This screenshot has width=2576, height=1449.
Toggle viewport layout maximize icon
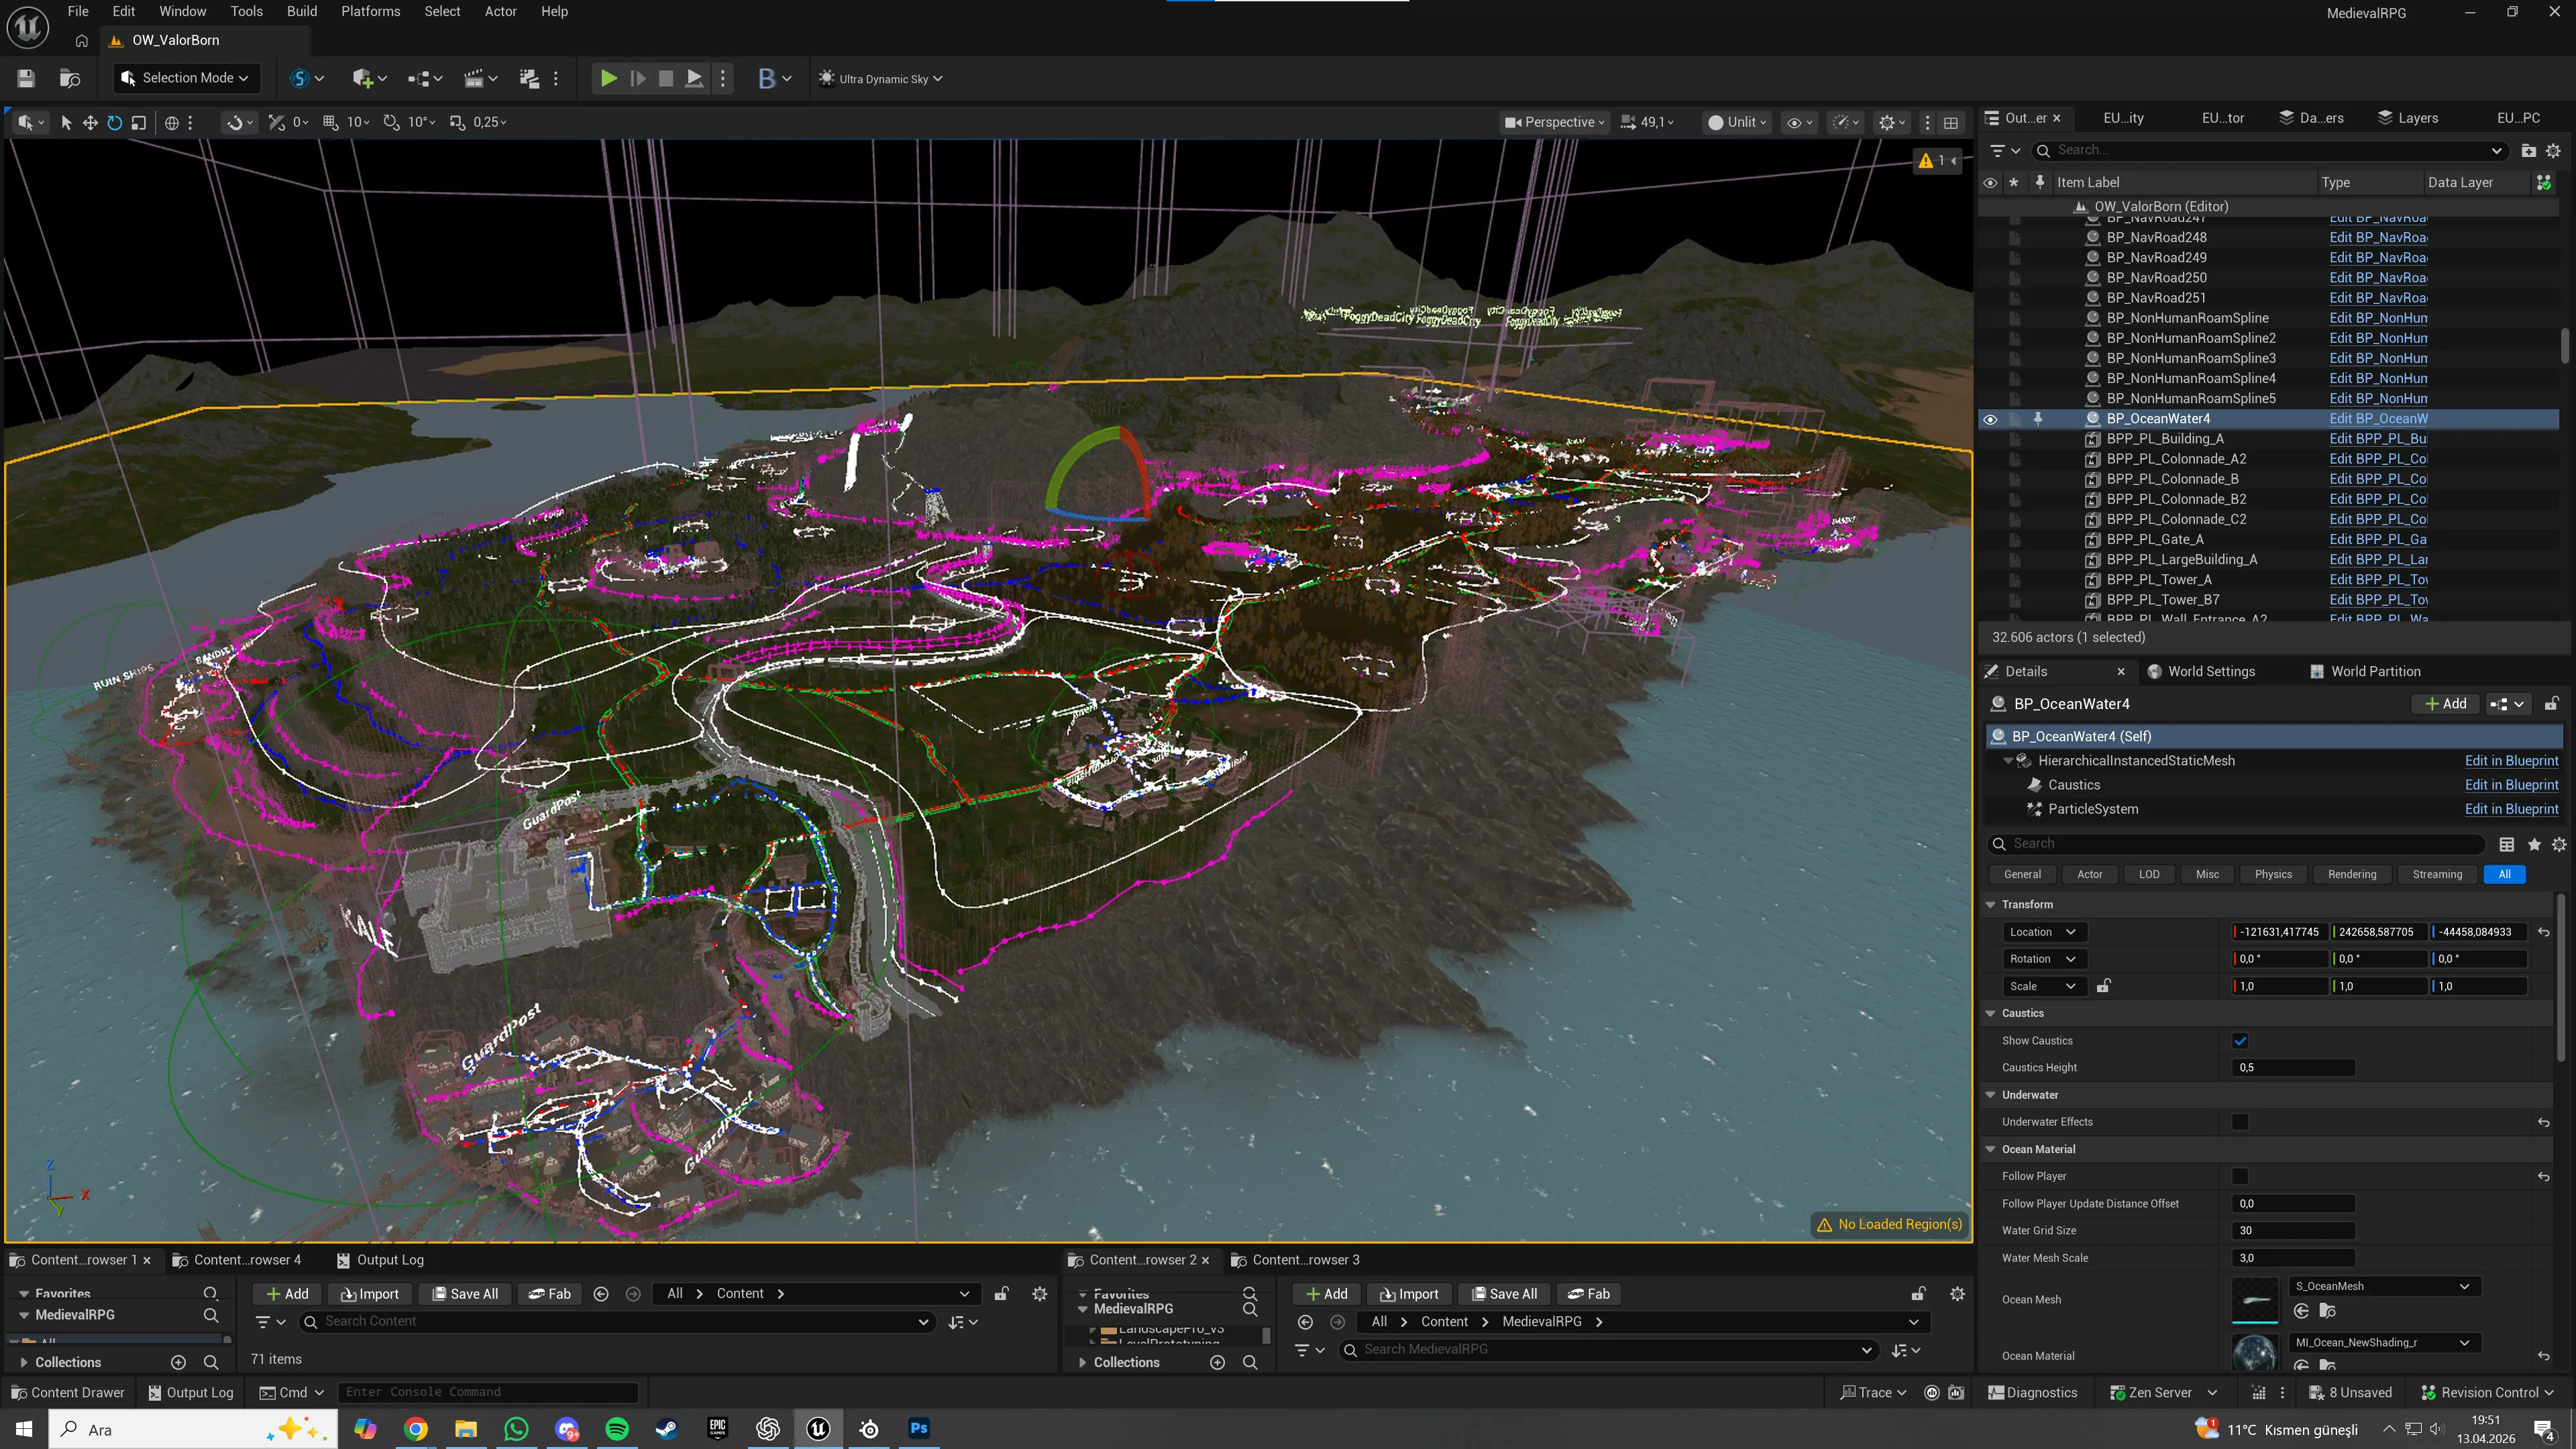tap(1950, 122)
